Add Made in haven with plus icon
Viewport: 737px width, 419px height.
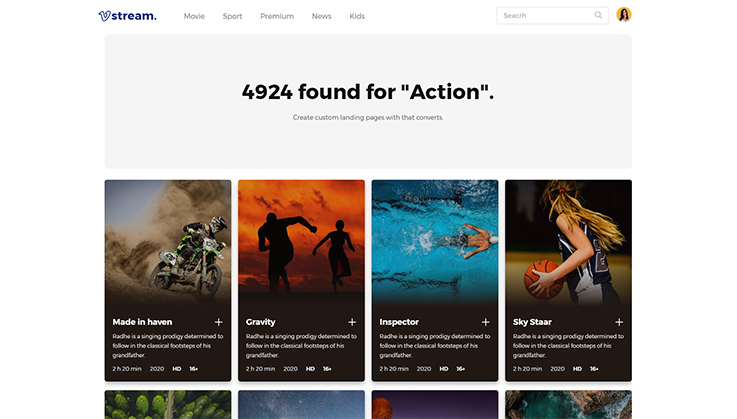point(219,322)
